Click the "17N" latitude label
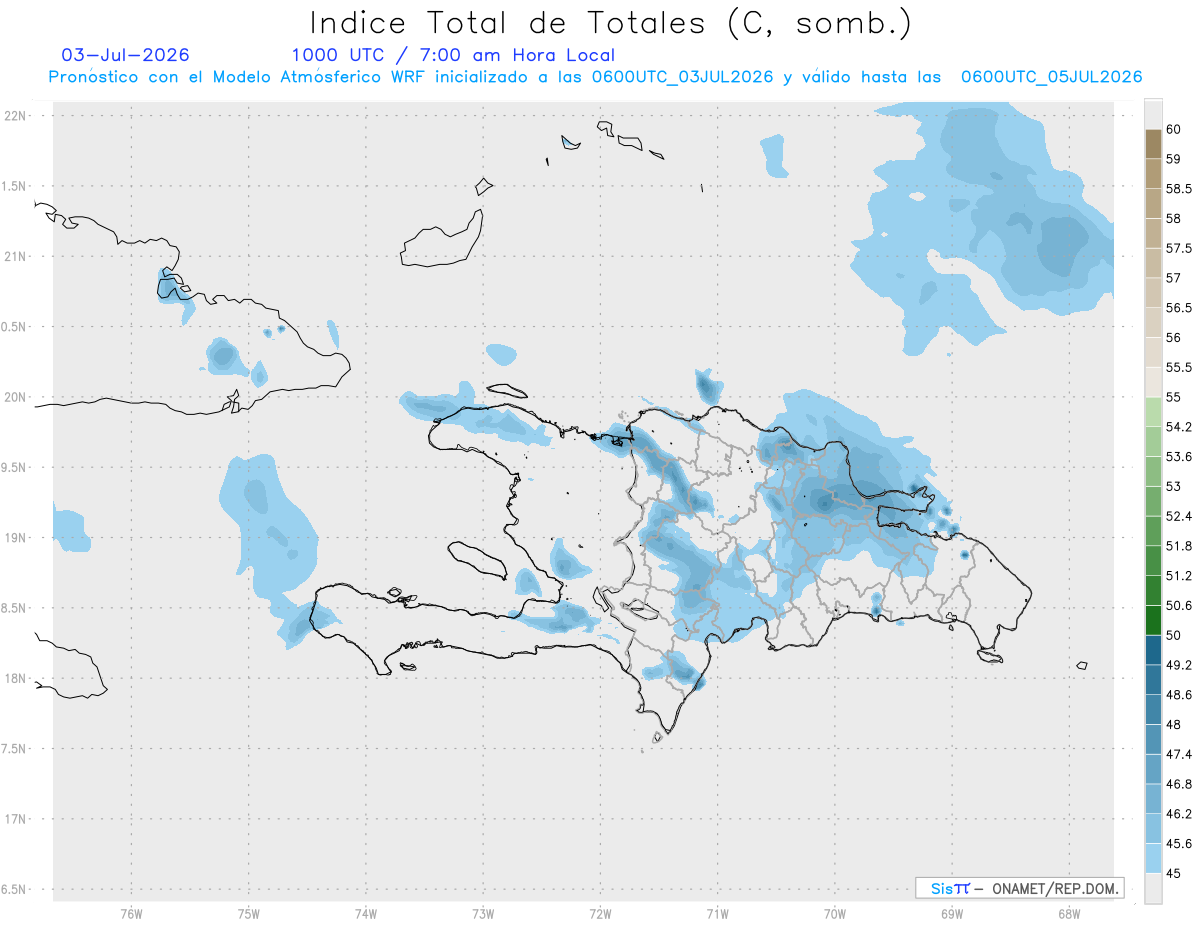This screenshot has width=1200, height=927. click(x=17, y=820)
